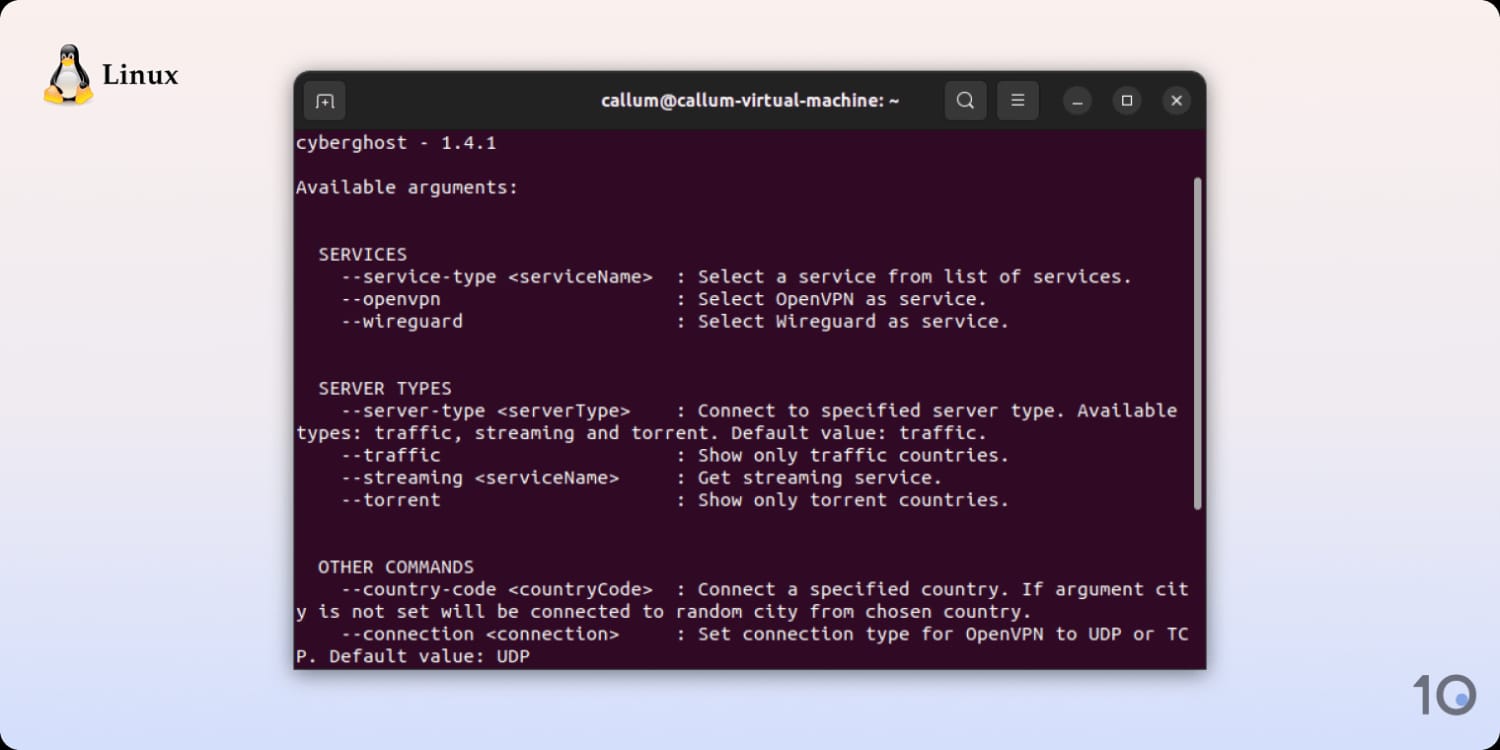Click the OTHER COMMANDS section heading
This screenshot has height=750, width=1500.
coord(396,567)
